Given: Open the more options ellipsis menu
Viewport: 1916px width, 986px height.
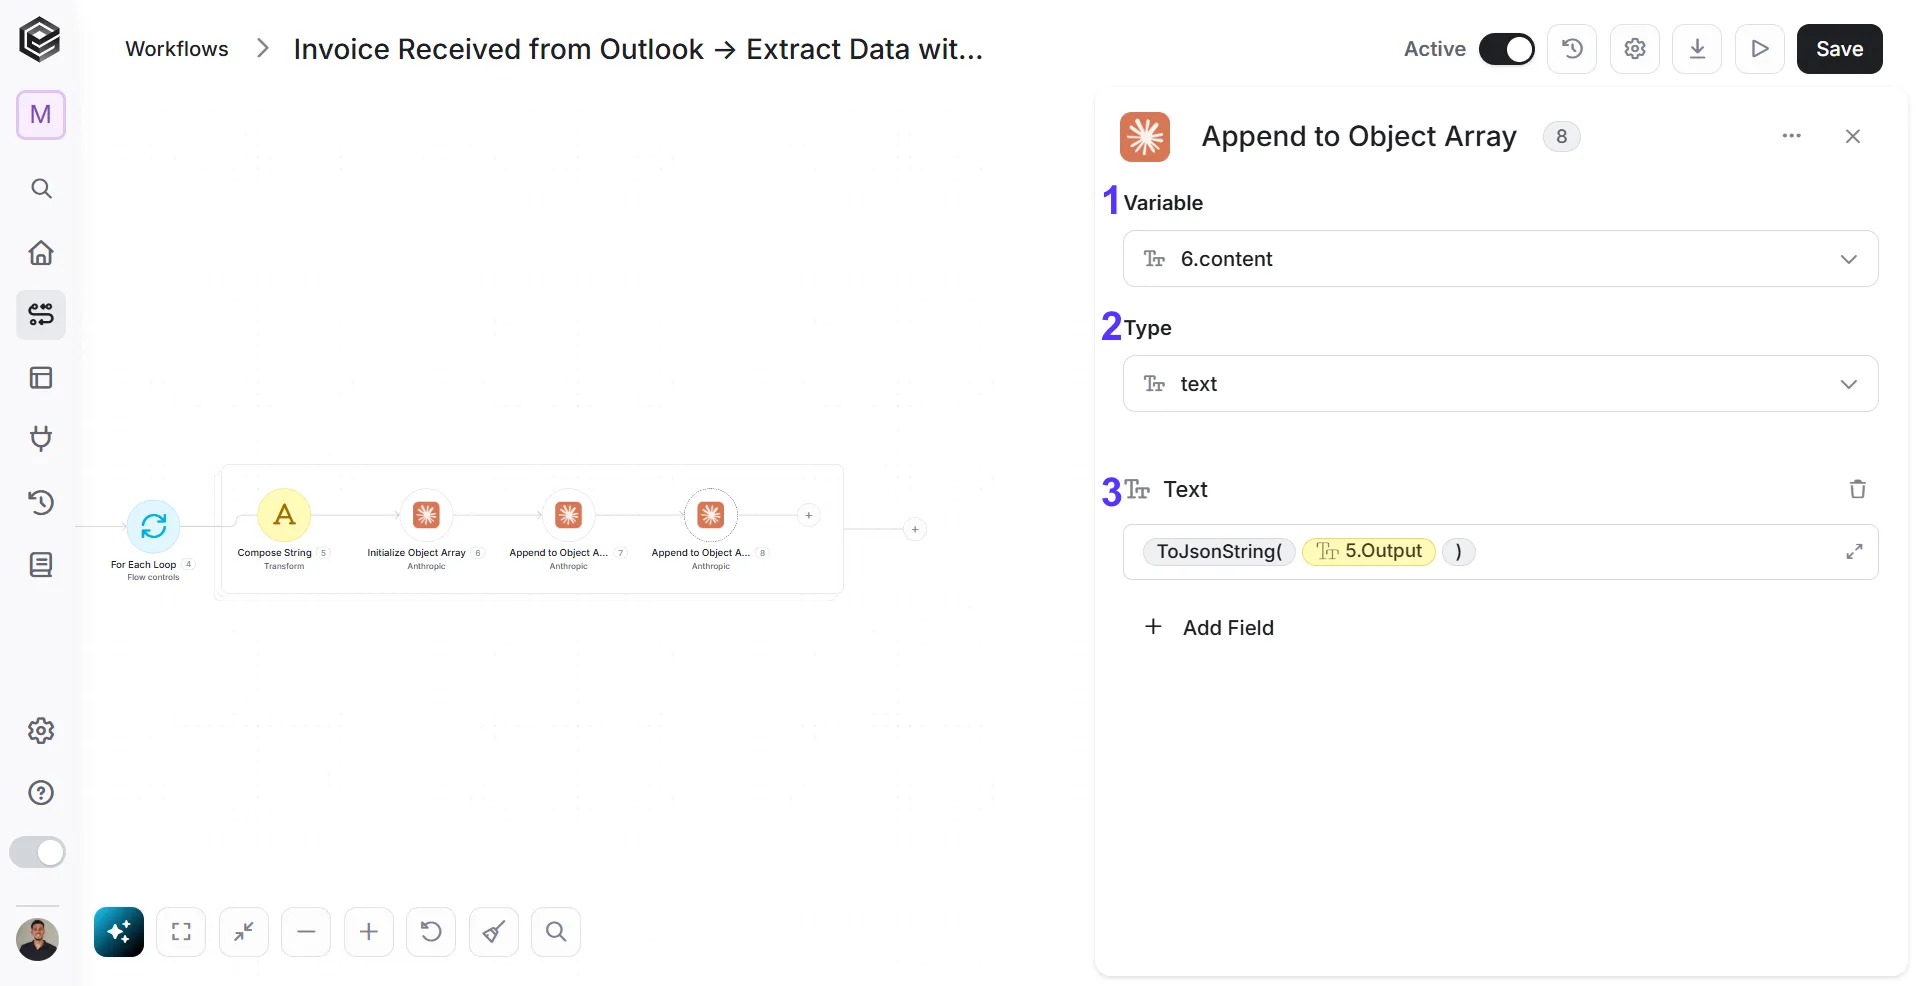Looking at the screenshot, I should click(x=1791, y=136).
